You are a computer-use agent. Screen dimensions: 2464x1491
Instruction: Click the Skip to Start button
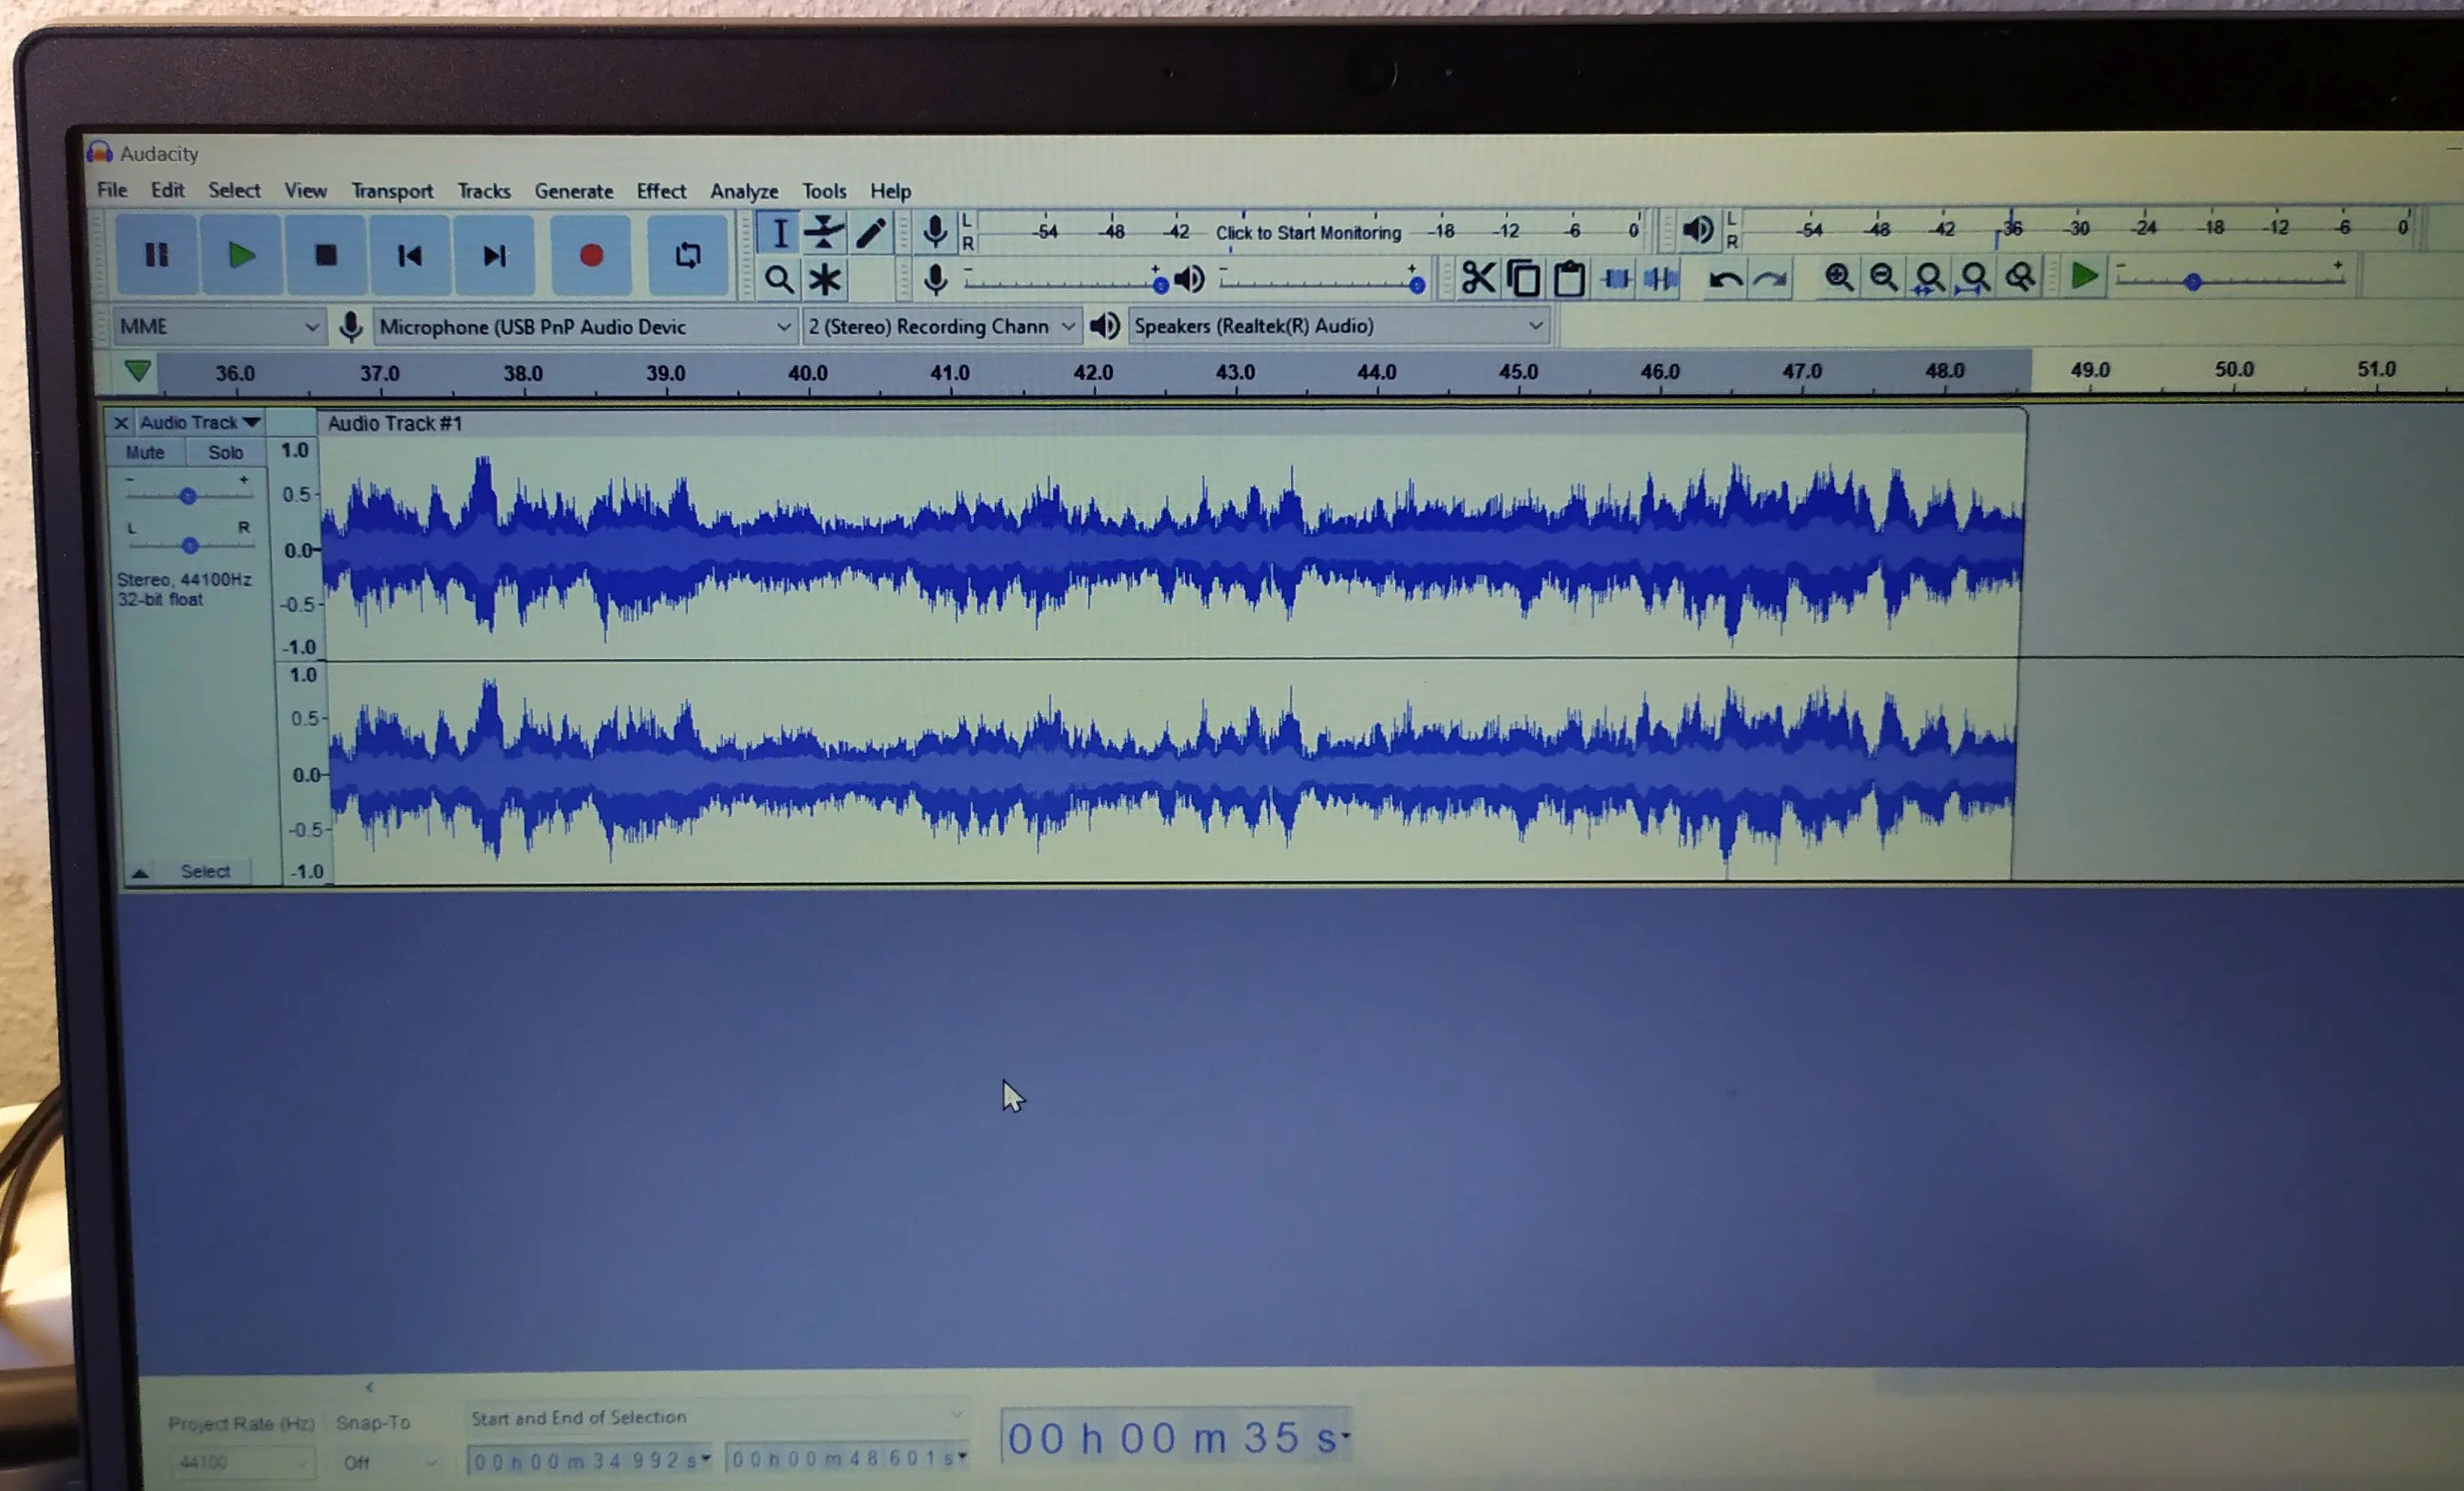point(409,256)
